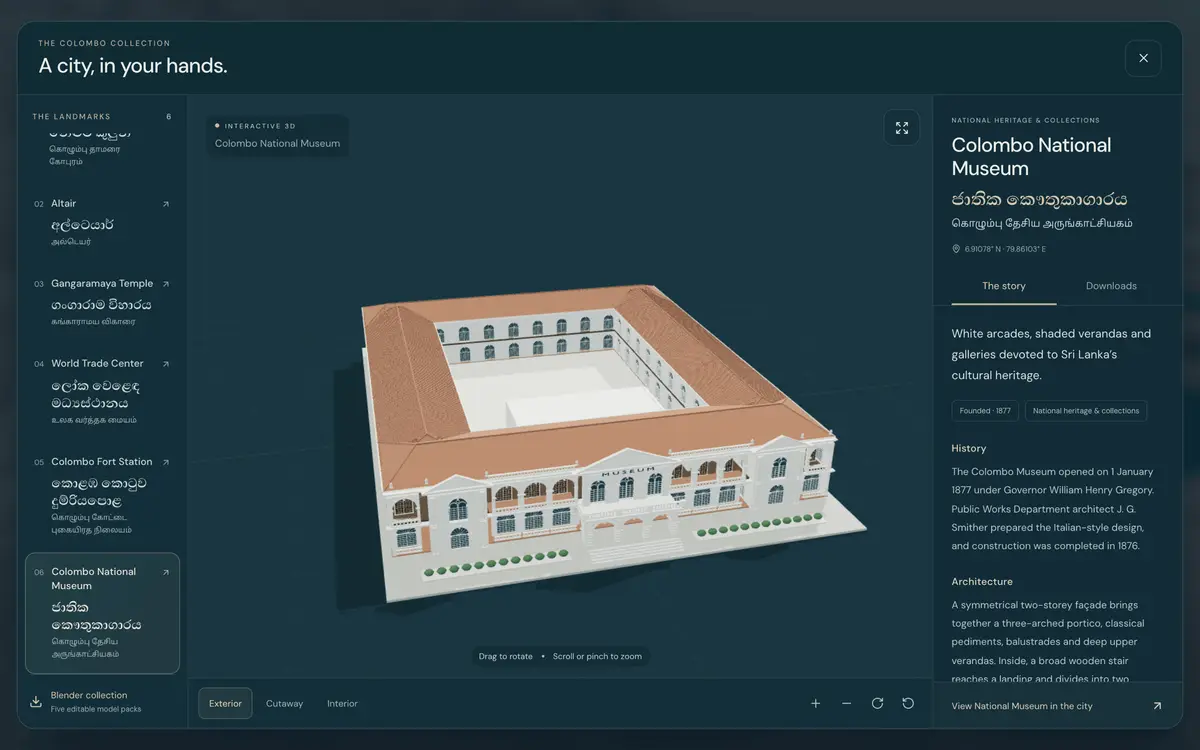This screenshot has height=750, width=1200.
Task: Open Colombo Fort Station arrow icon
Action: (166, 462)
